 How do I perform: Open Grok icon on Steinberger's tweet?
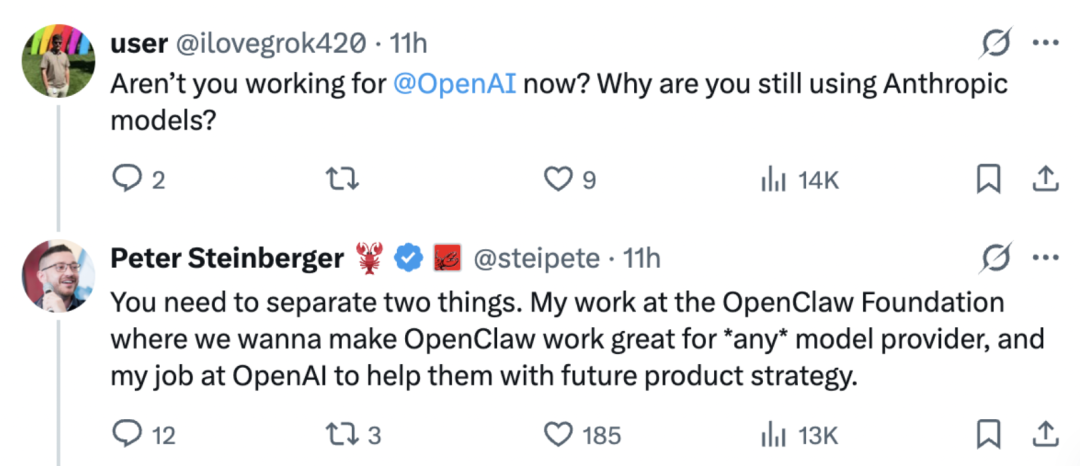pos(995,259)
